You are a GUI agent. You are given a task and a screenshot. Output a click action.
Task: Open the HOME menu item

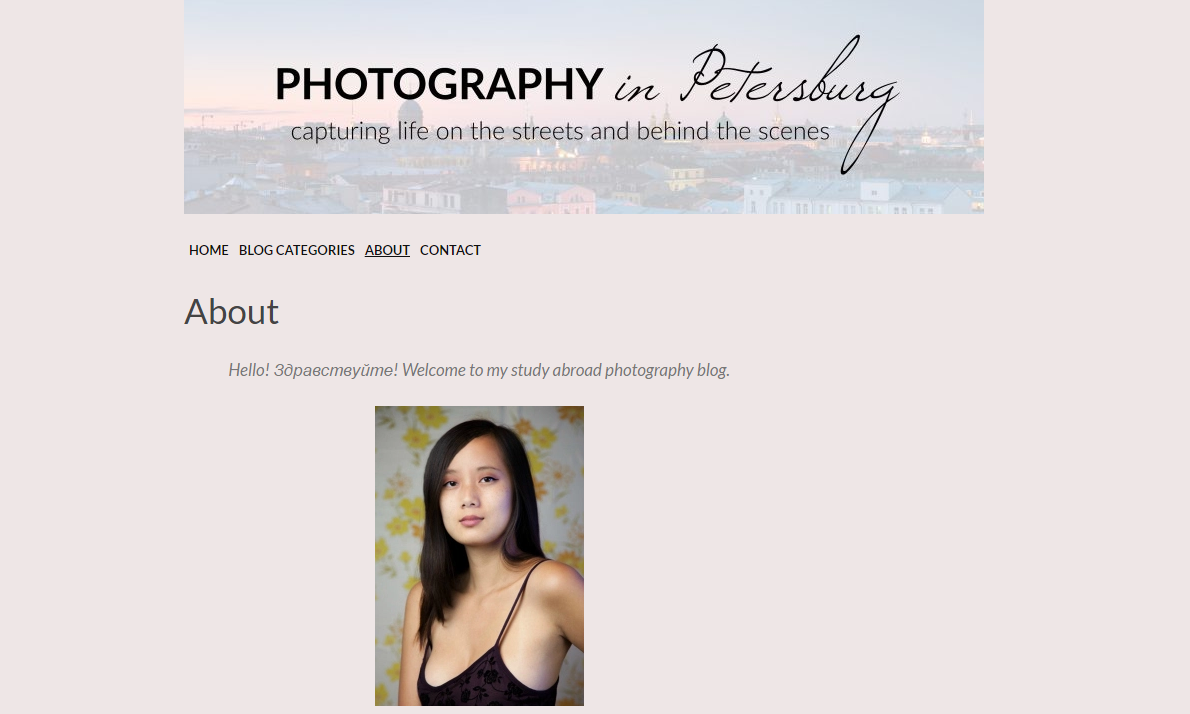[x=209, y=250]
